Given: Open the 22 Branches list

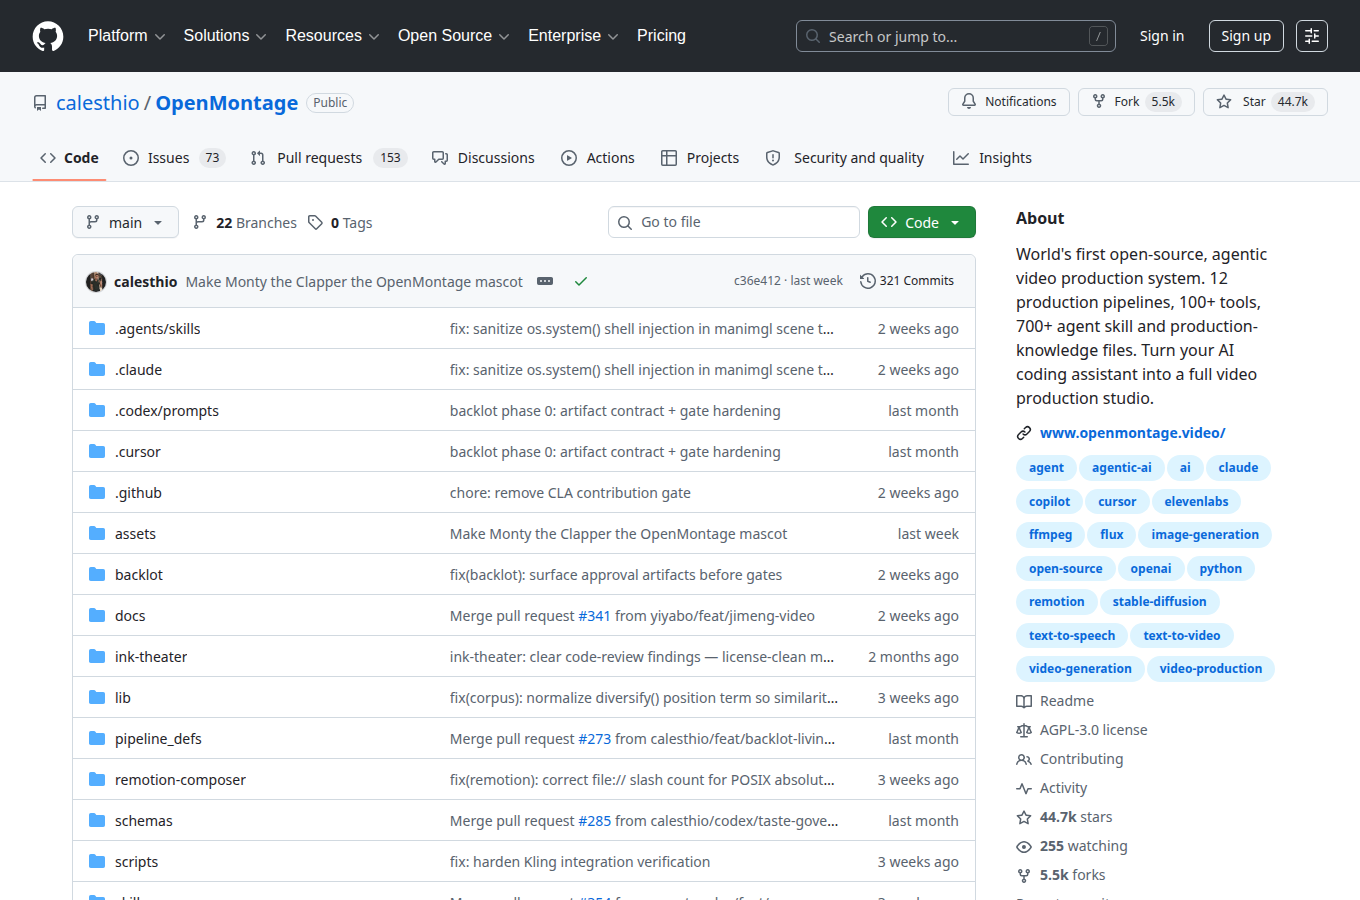Looking at the screenshot, I should [245, 223].
